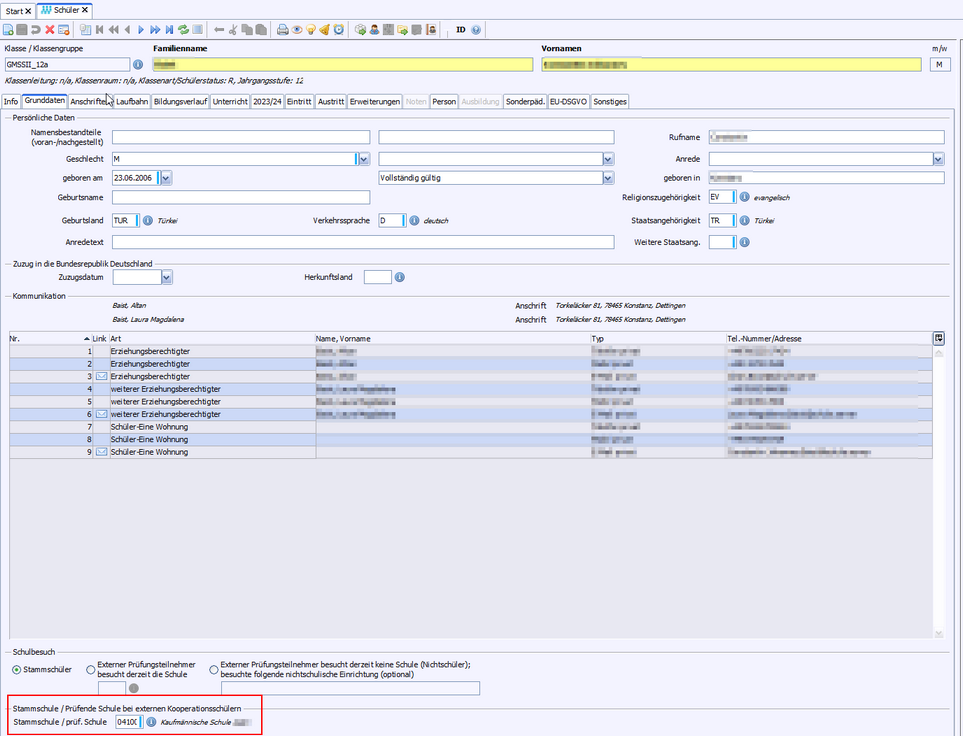
Task: Click the Tel.-Nummer/Adresse column header
Action: click(828, 339)
